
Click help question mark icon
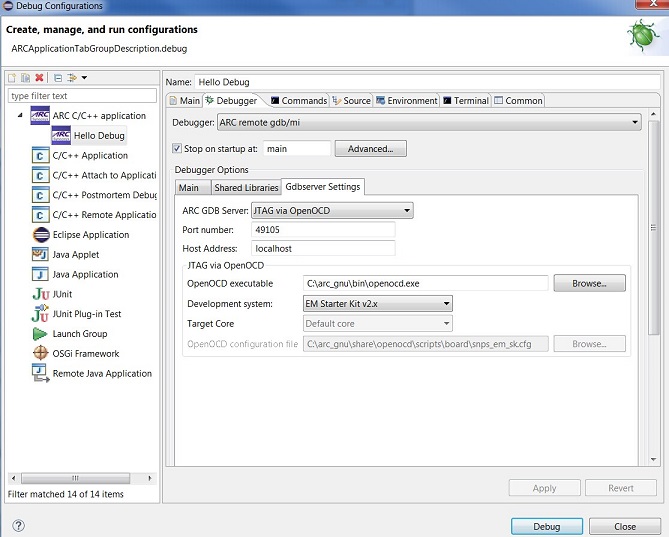point(18,525)
